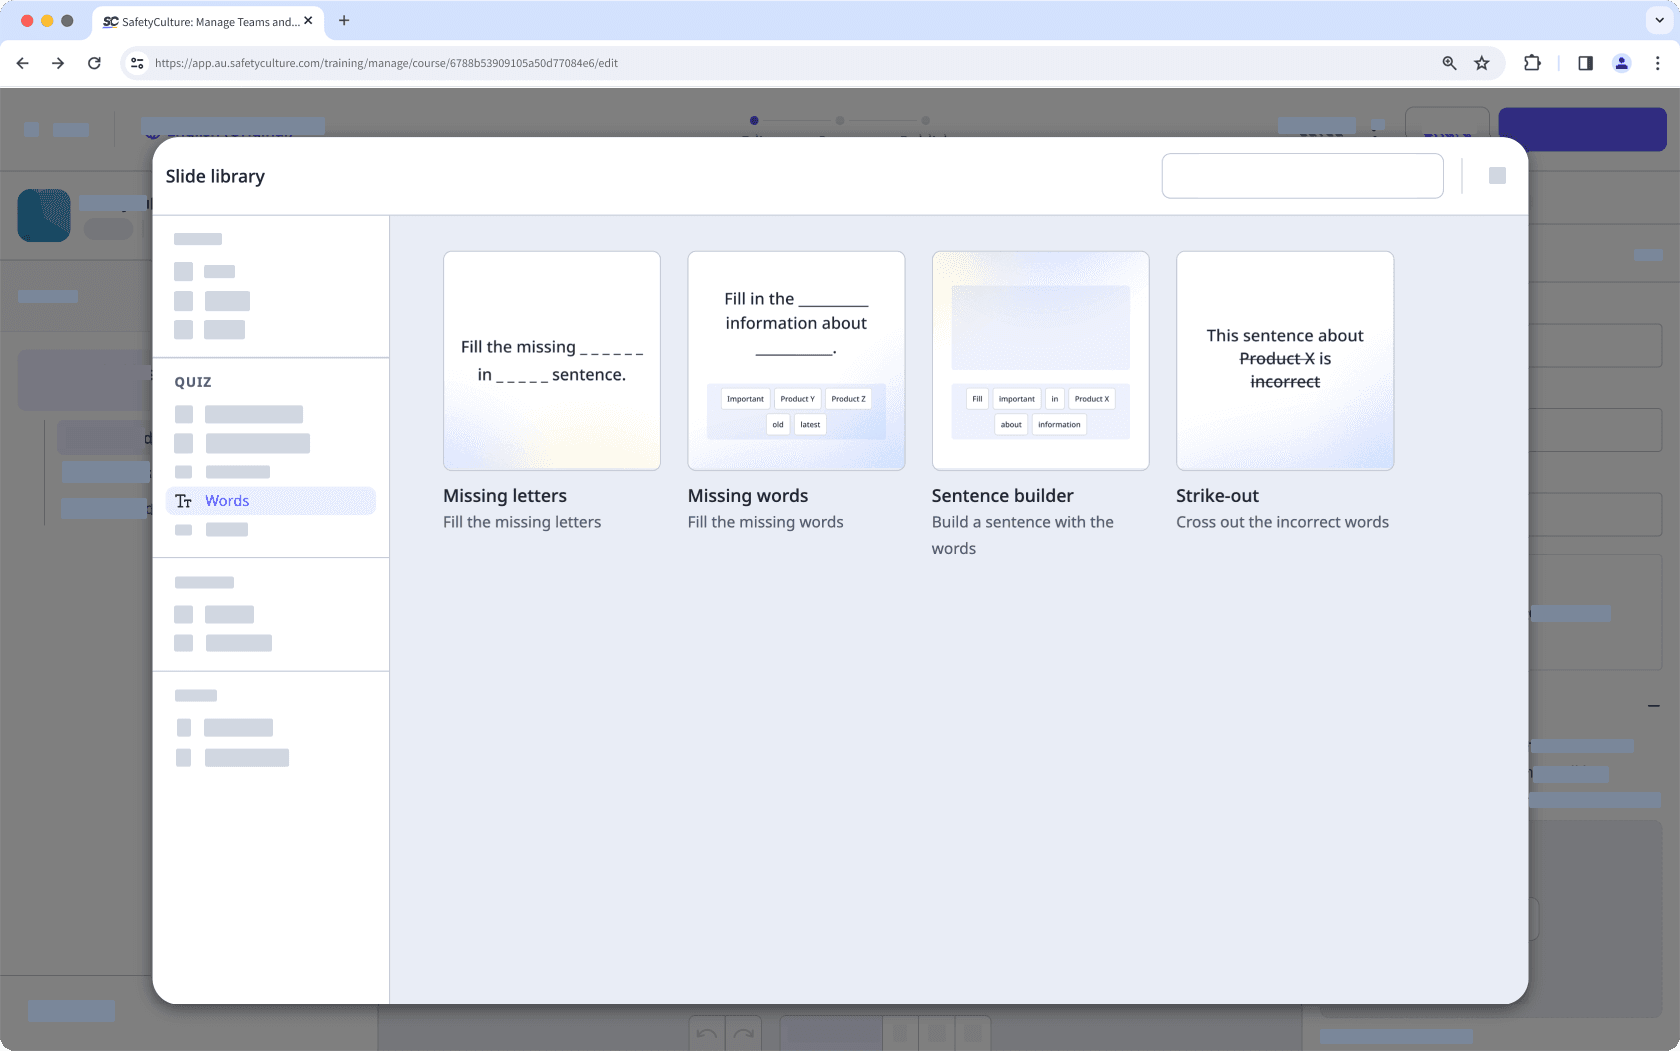Viewport: 1680px width, 1051px height.
Task: Select the Strike-out slide template
Action: tap(1285, 360)
